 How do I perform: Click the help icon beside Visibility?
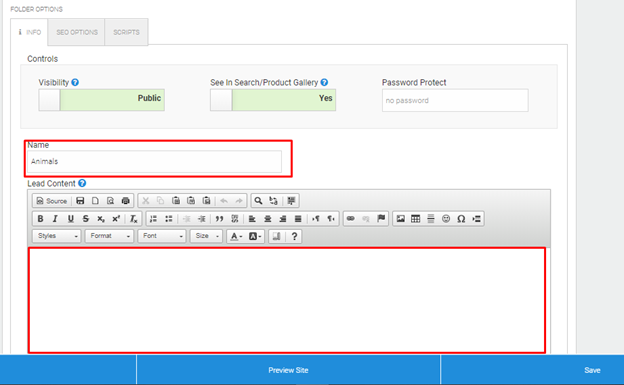coord(75,82)
